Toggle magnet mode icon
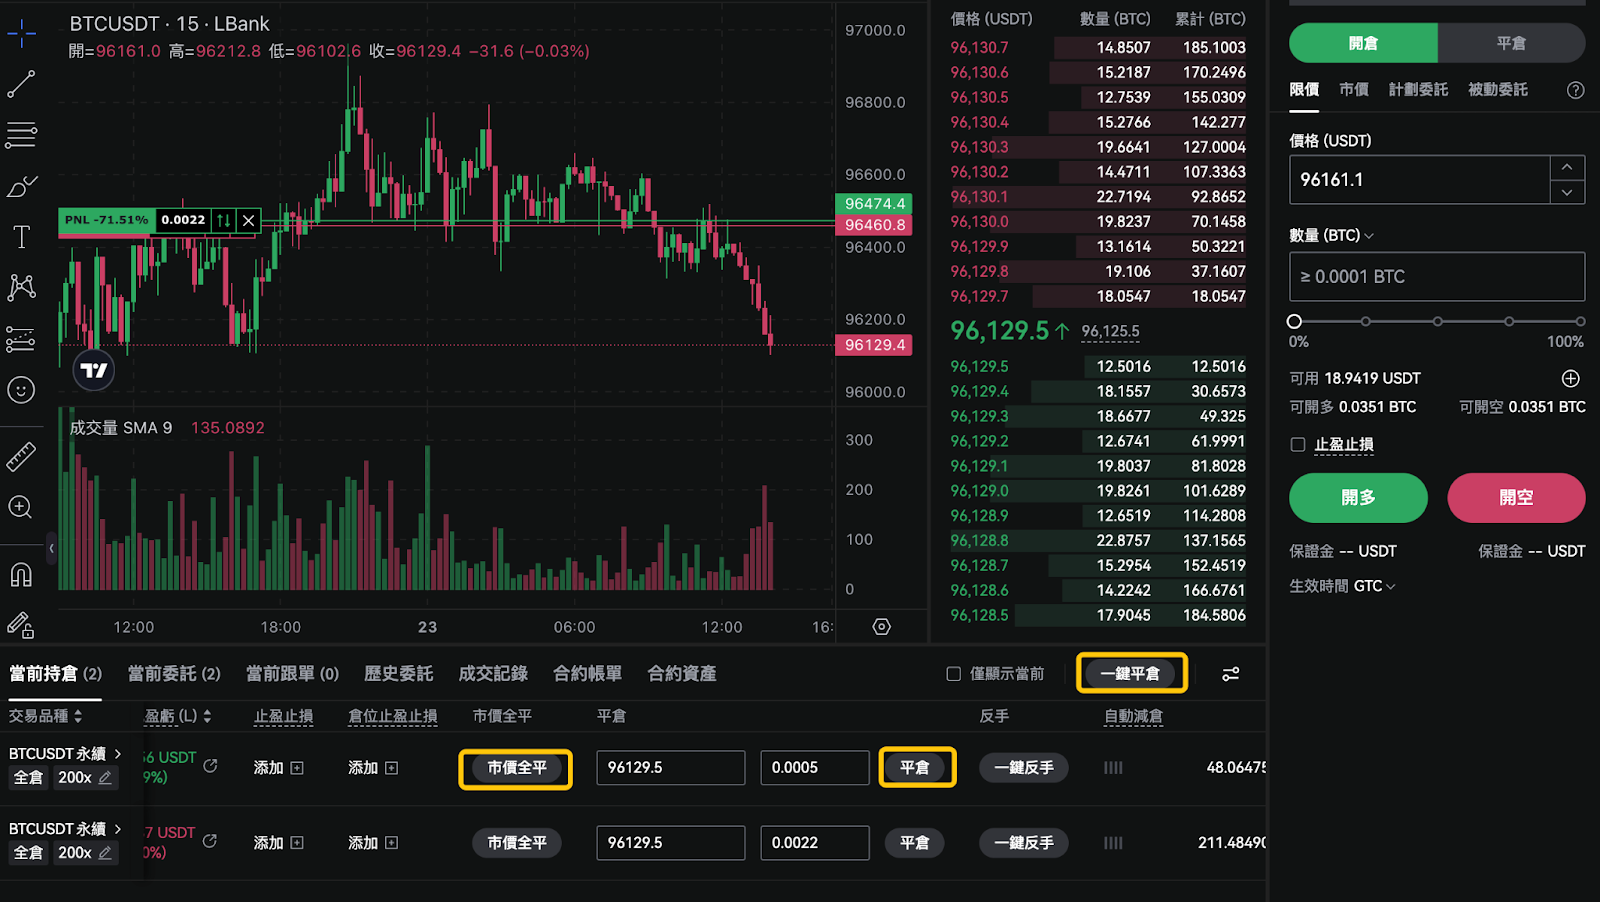 [21, 574]
